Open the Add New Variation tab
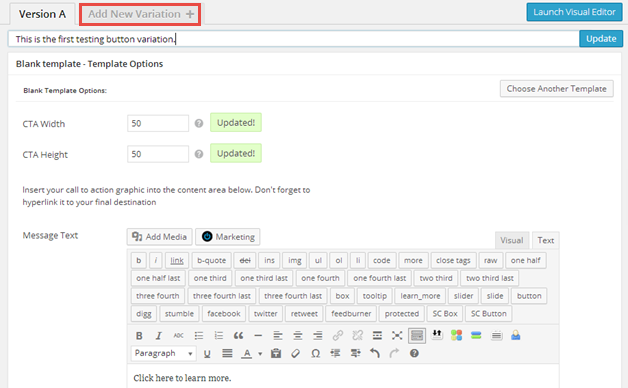The width and height of the screenshot is (628, 388). [x=140, y=14]
